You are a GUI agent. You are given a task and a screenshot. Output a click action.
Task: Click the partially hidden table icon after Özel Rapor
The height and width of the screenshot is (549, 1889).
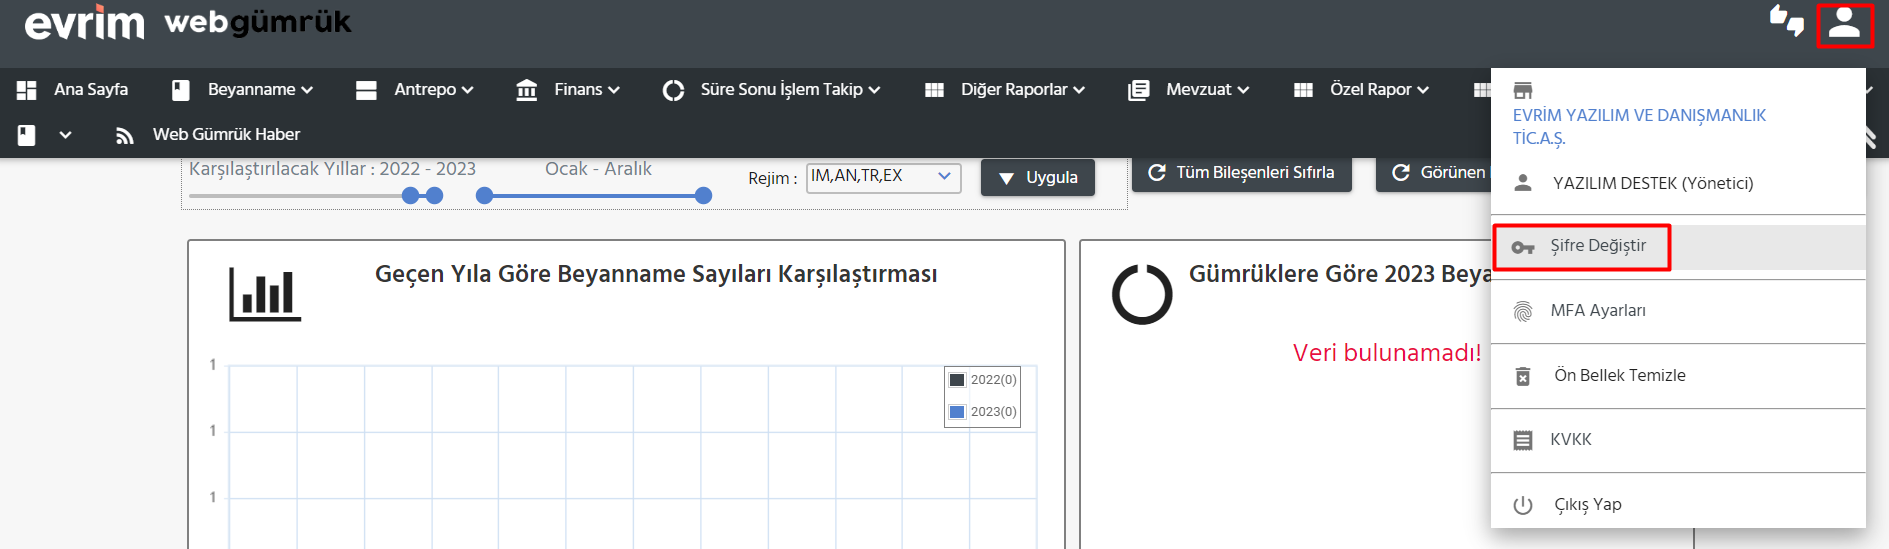(x=1482, y=90)
